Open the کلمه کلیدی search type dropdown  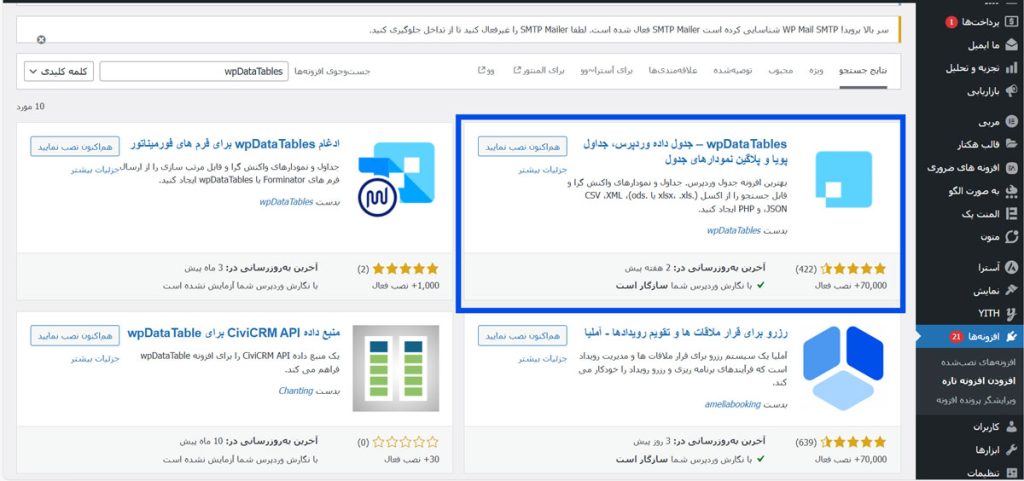tap(59, 71)
